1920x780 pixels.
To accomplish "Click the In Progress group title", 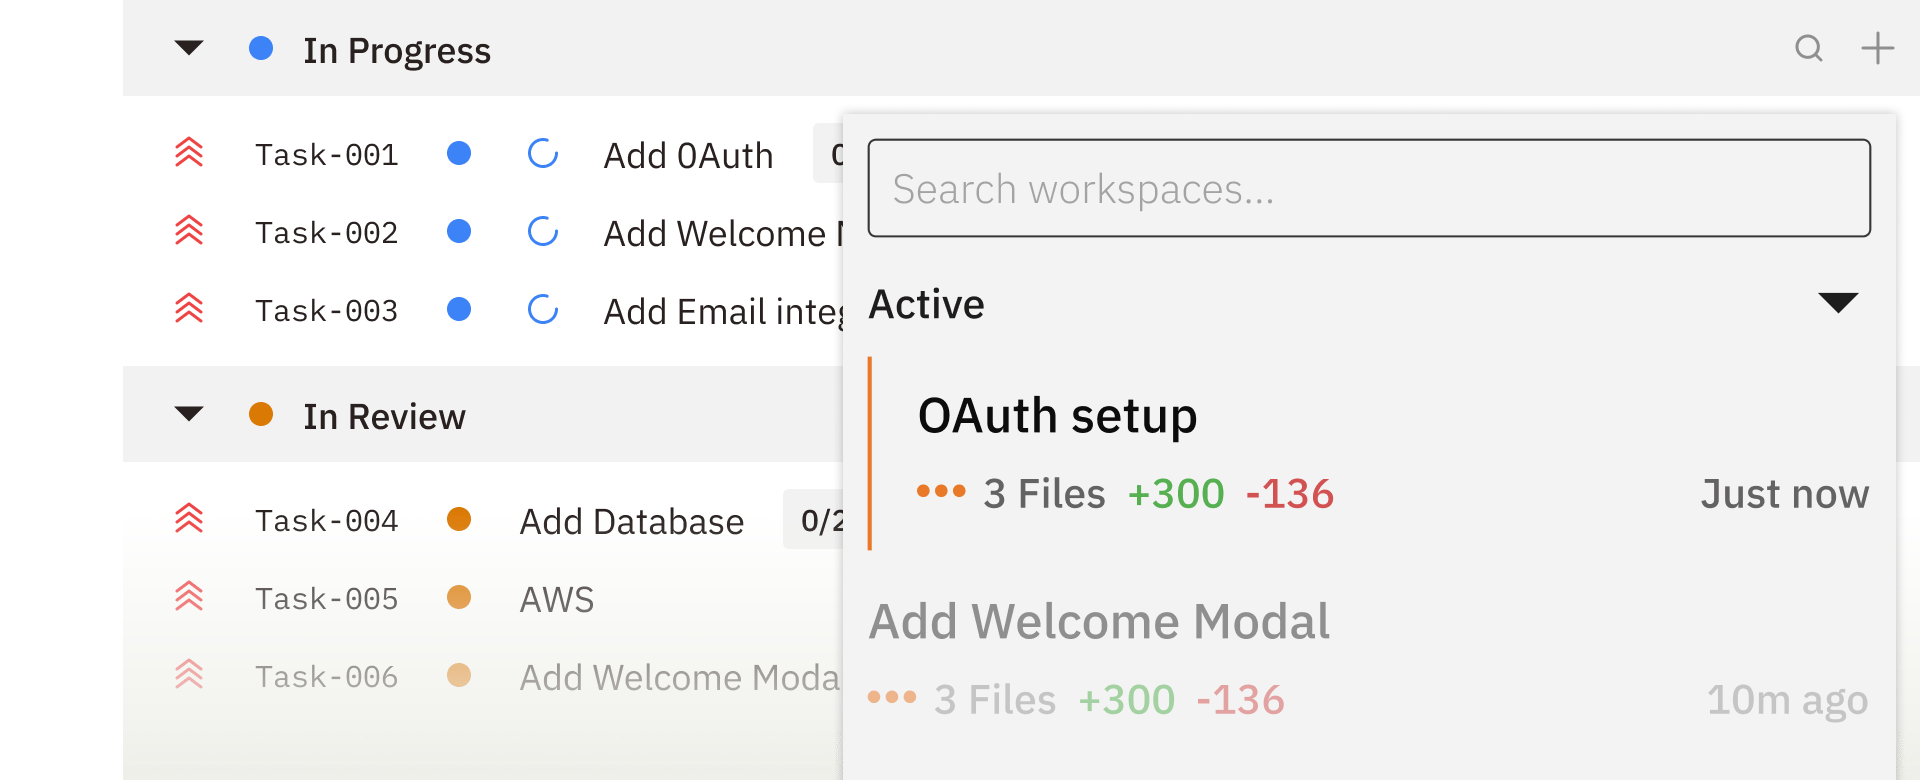I will pos(397,51).
